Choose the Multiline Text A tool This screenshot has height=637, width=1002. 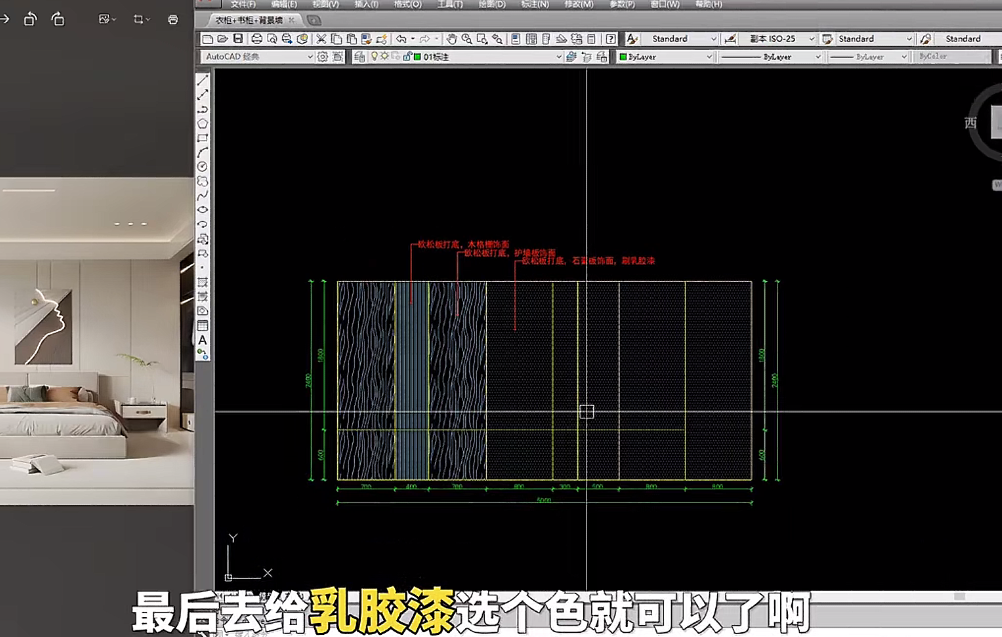pos(203,340)
